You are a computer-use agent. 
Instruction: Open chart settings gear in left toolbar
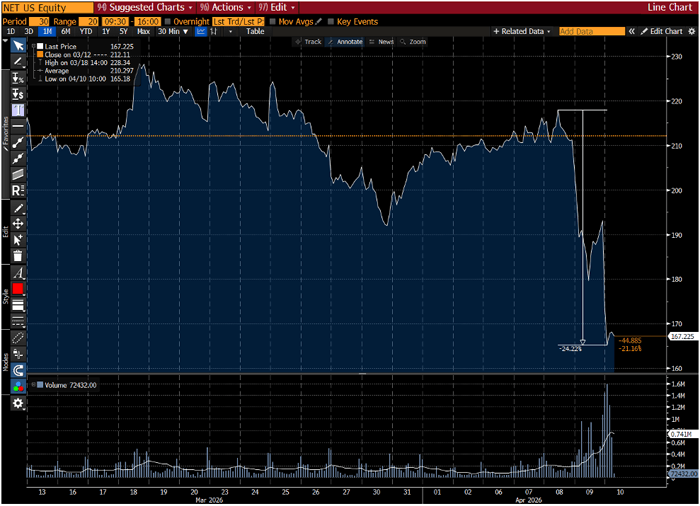click(x=18, y=402)
